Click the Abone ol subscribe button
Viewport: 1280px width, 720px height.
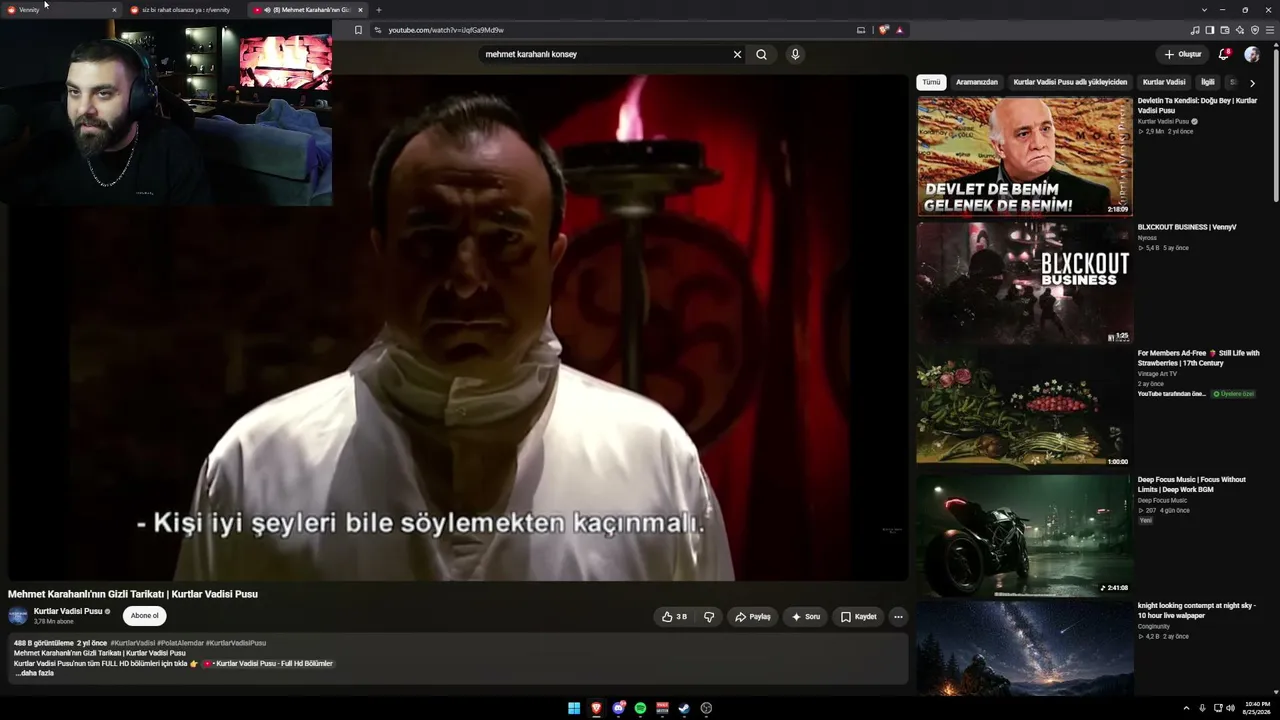(145, 616)
